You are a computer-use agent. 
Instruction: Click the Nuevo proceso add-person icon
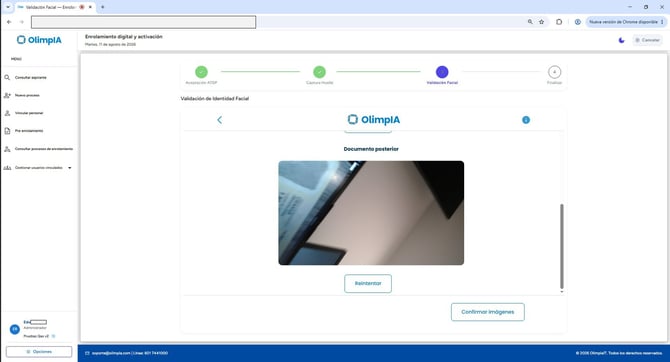(x=7, y=95)
